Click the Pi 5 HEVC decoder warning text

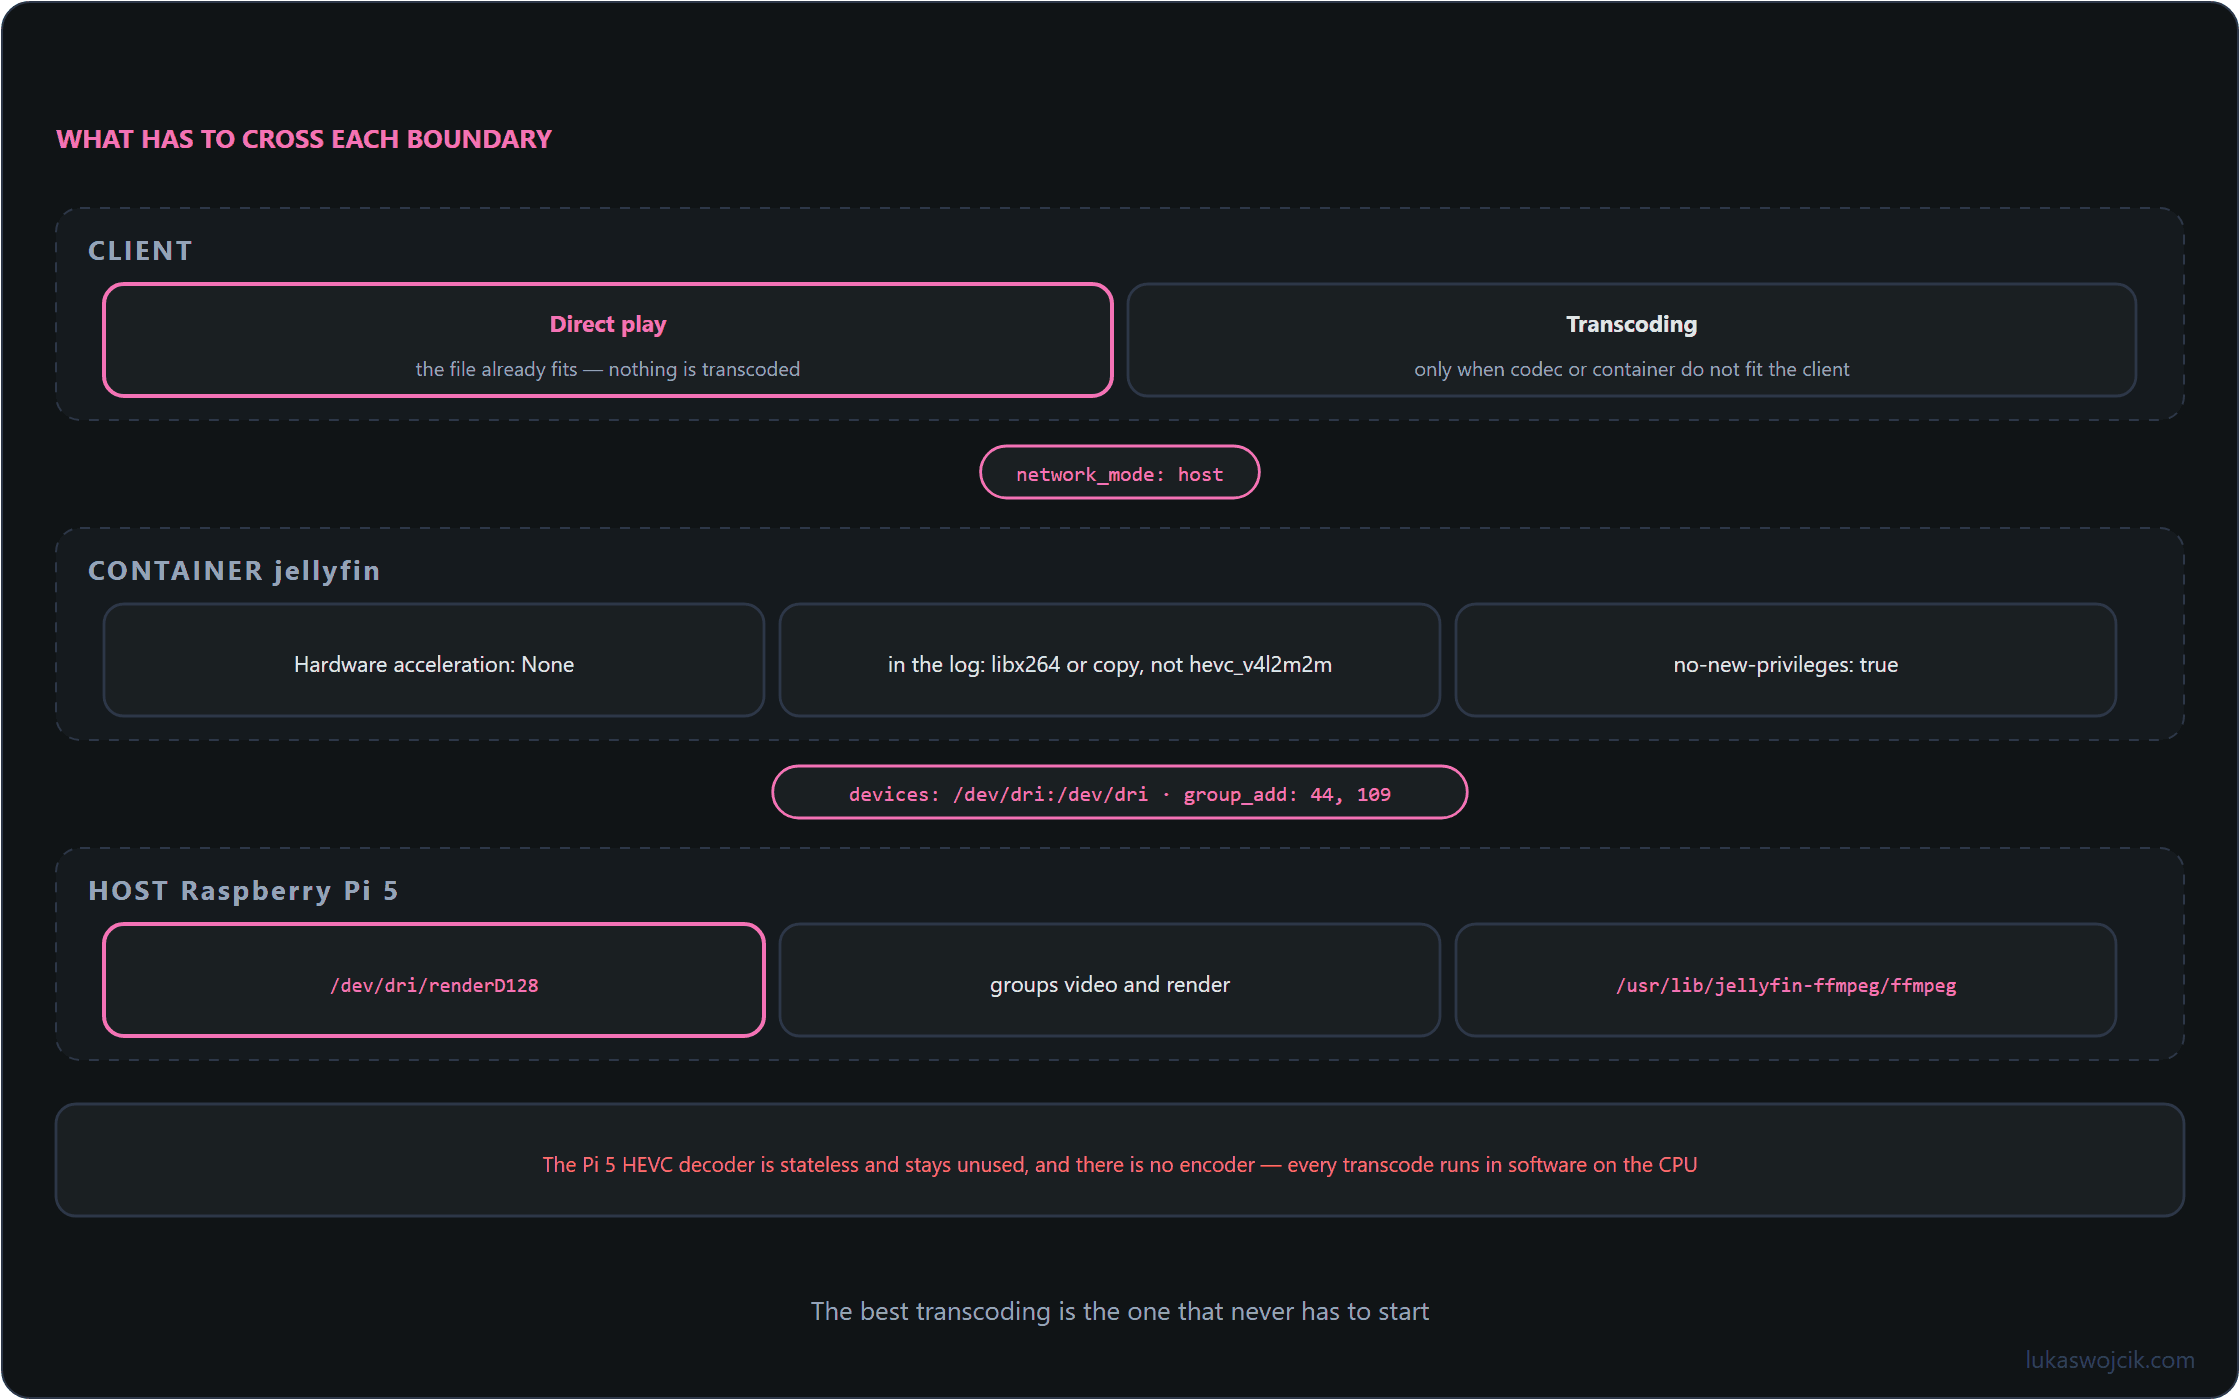coord(1120,1165)
